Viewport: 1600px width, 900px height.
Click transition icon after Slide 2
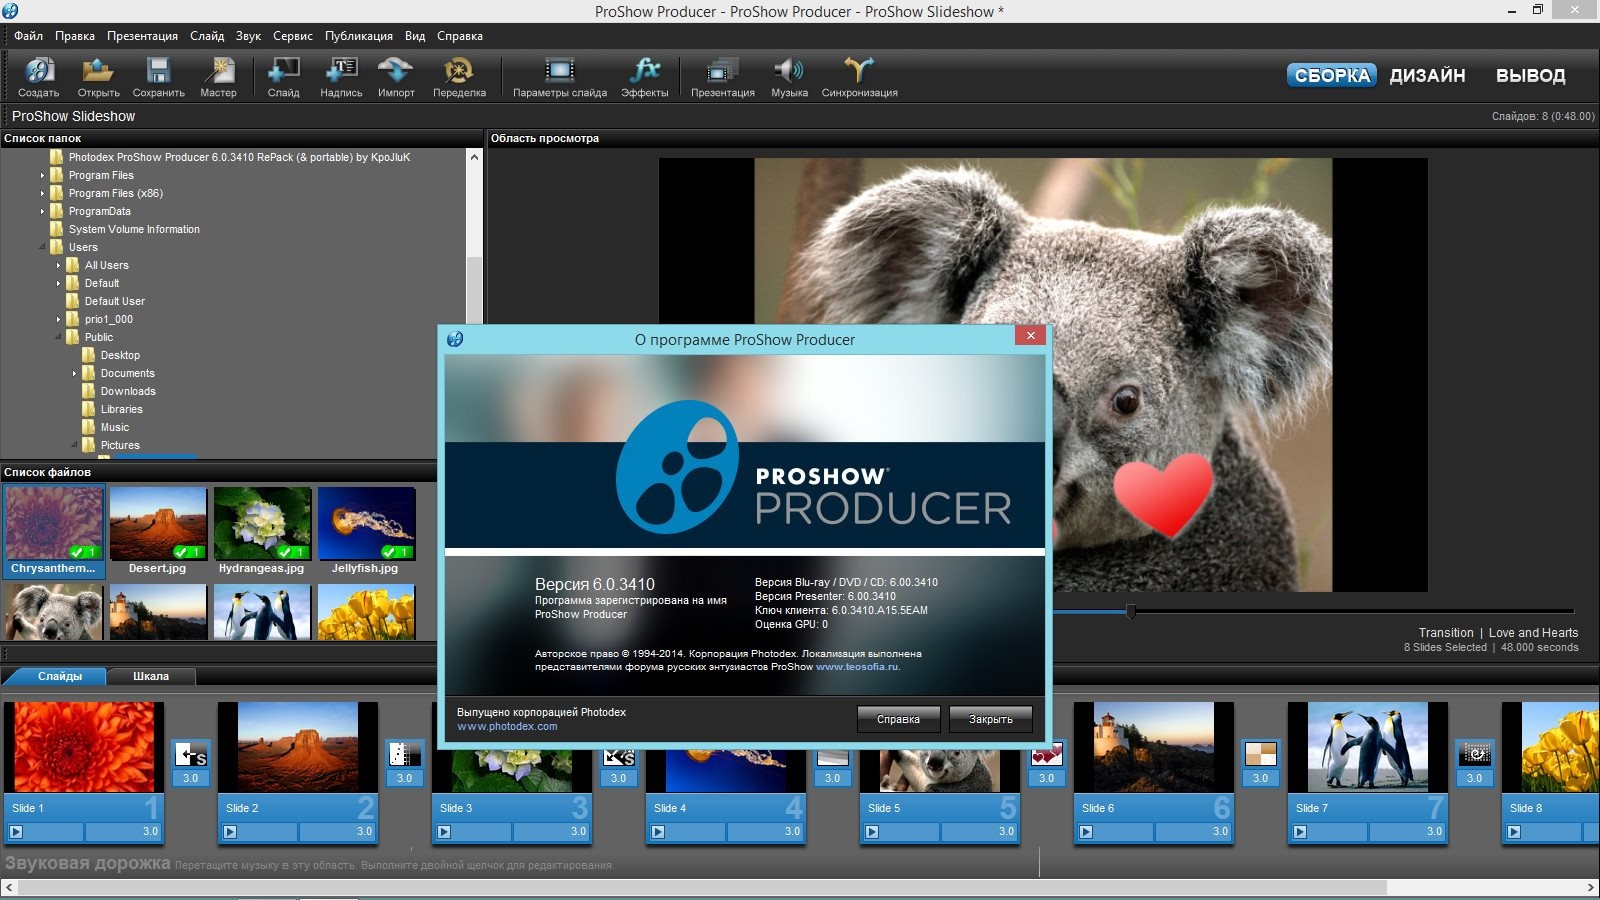(404, 754)
